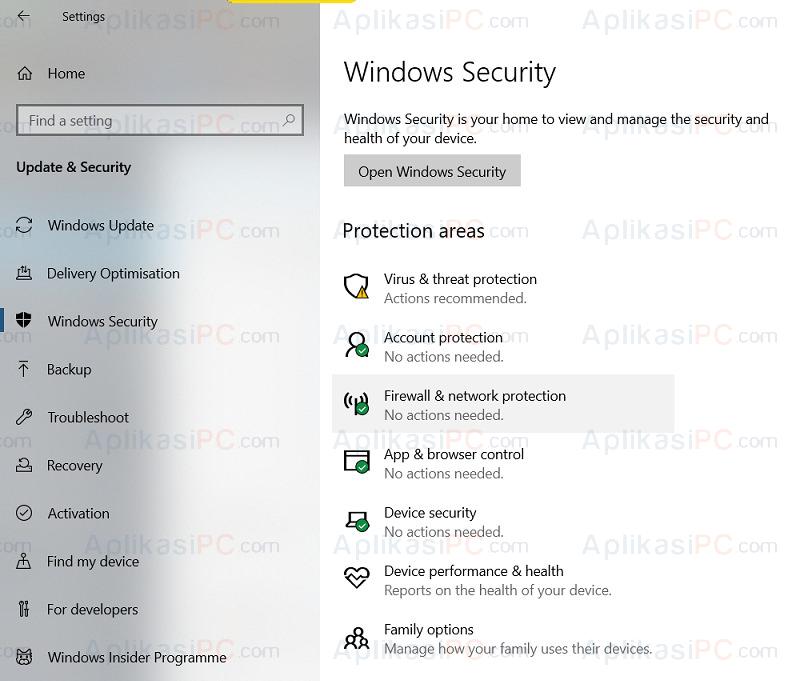Click the Find a setting search box
795x681 pixels.
pos(160,120)
